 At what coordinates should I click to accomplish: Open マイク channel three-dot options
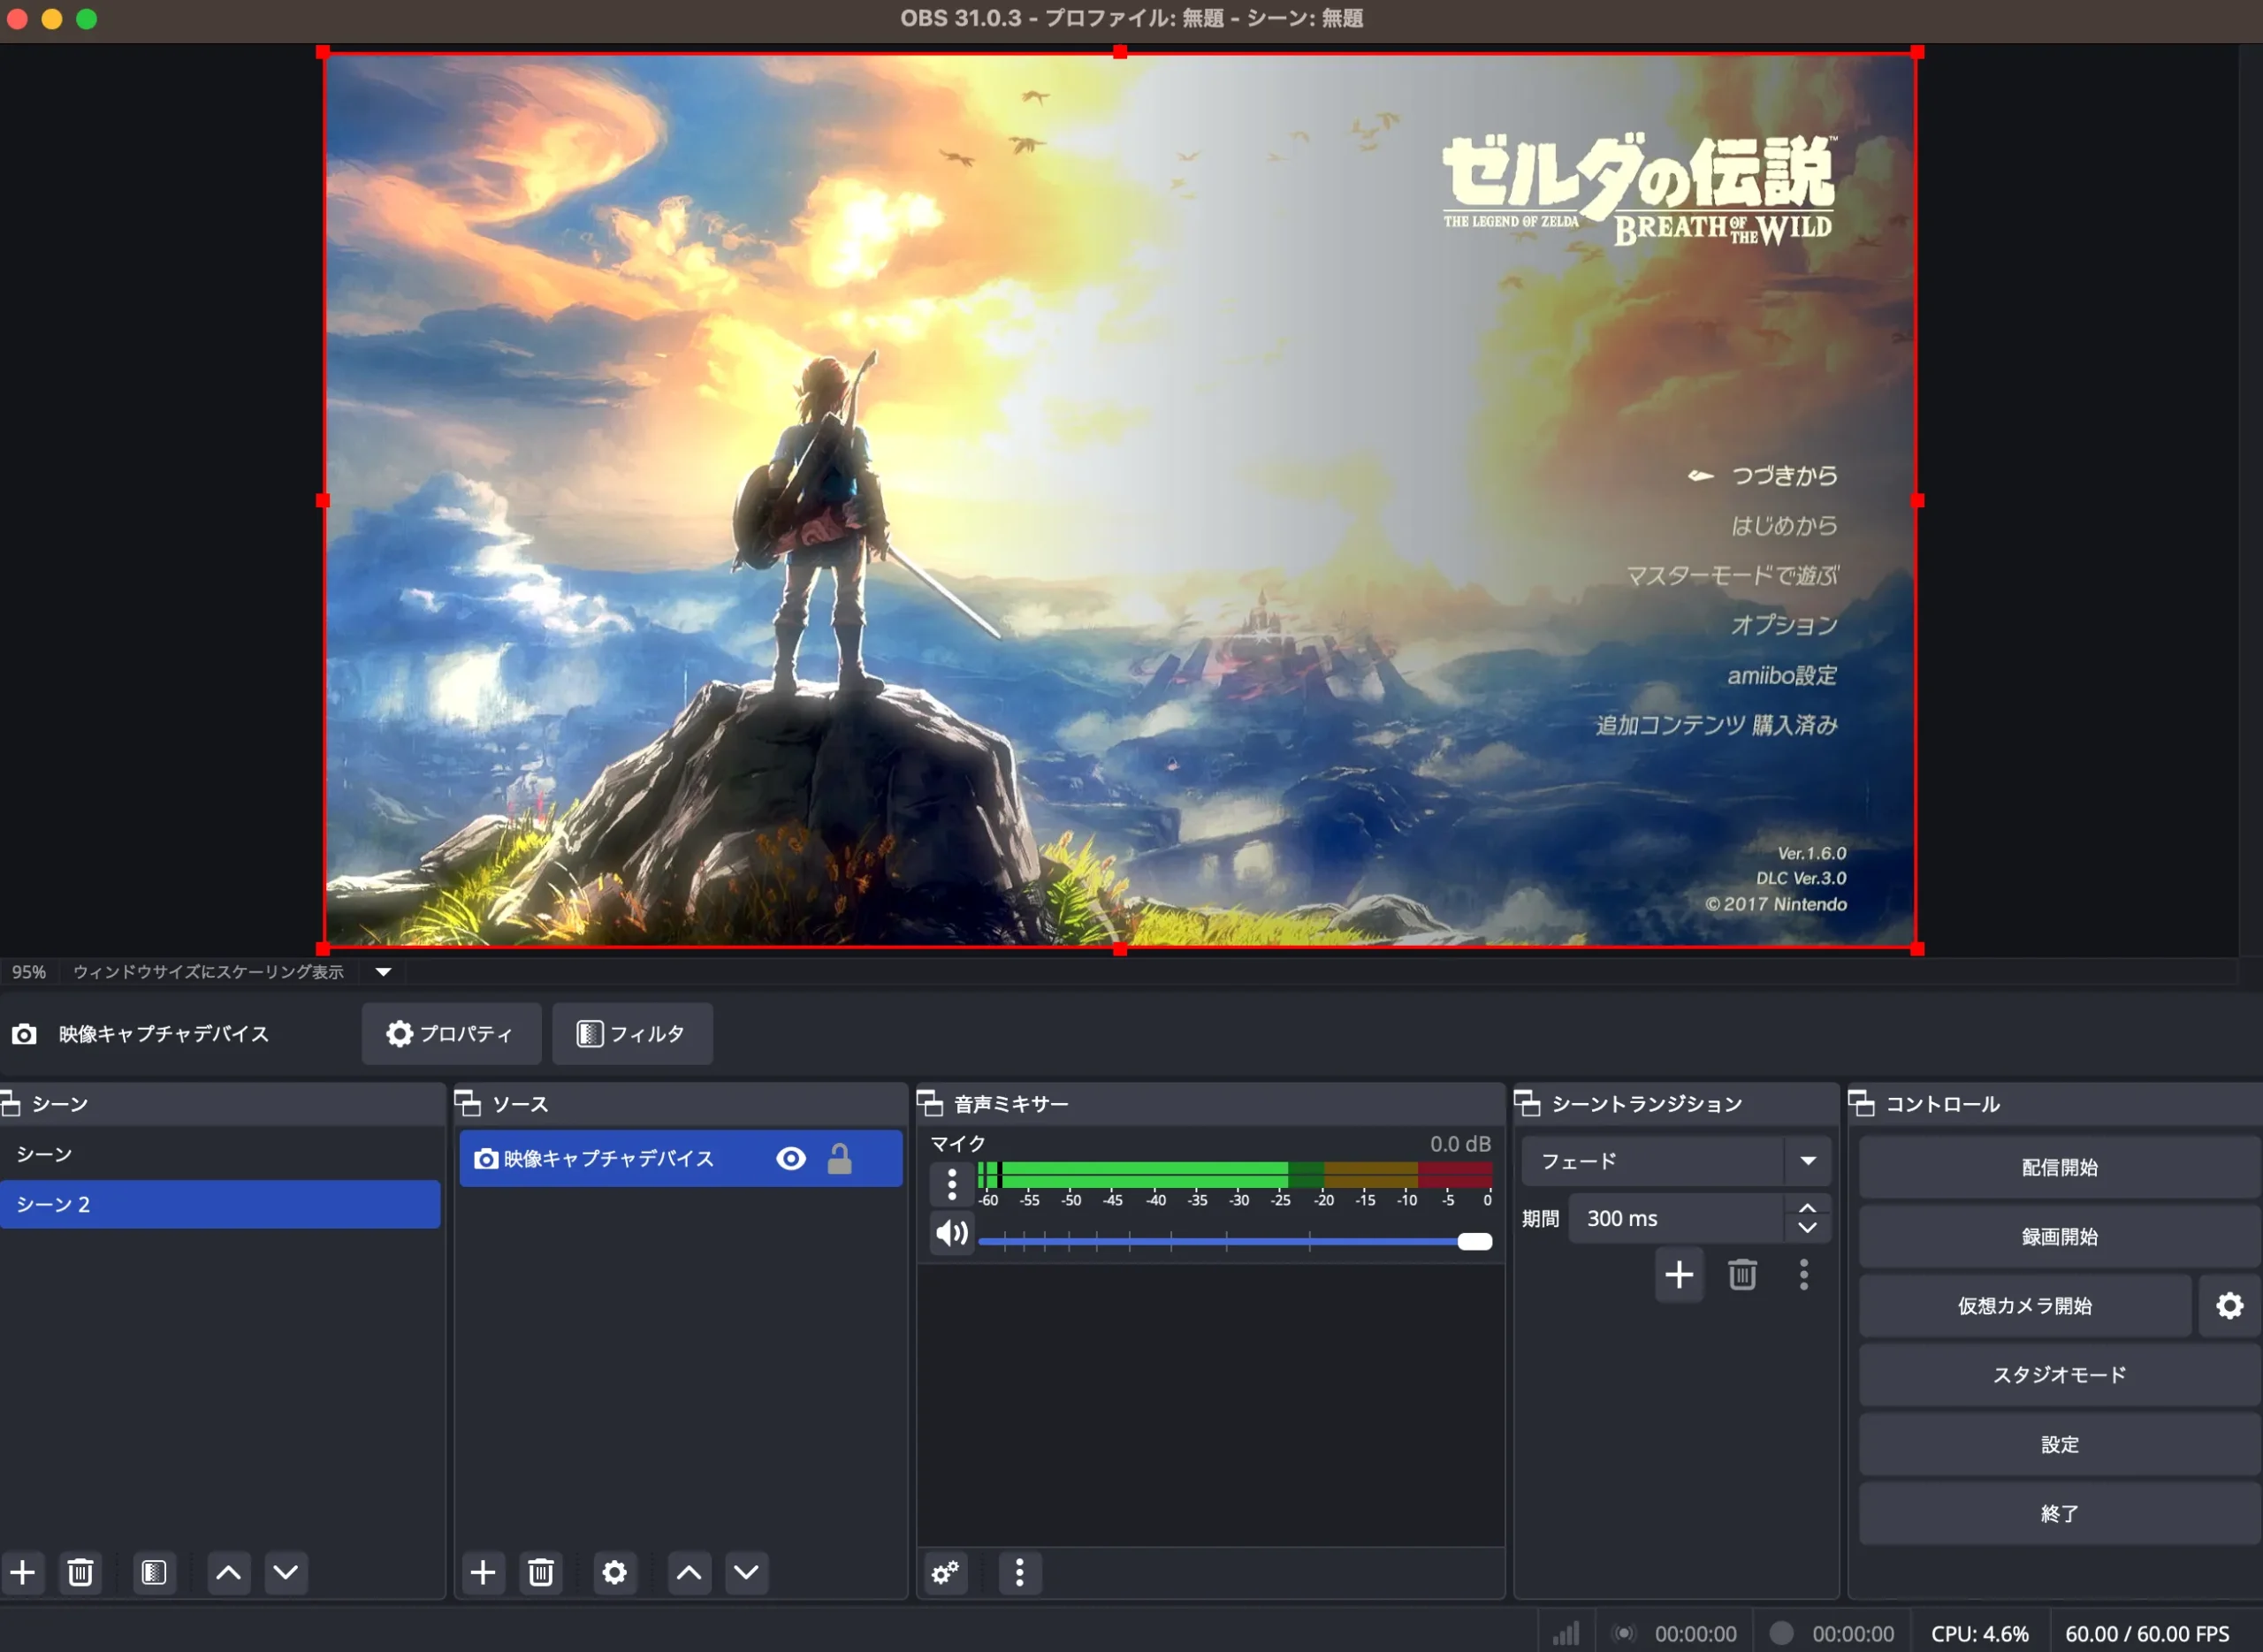point(952,1184)
